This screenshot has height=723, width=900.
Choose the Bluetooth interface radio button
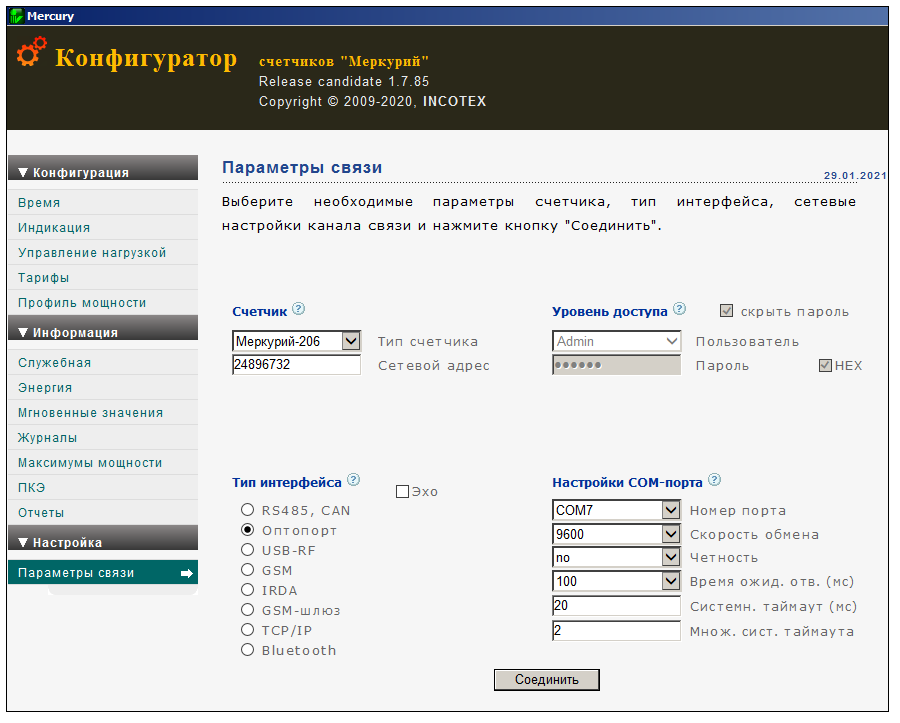click(x=247, y=650)
